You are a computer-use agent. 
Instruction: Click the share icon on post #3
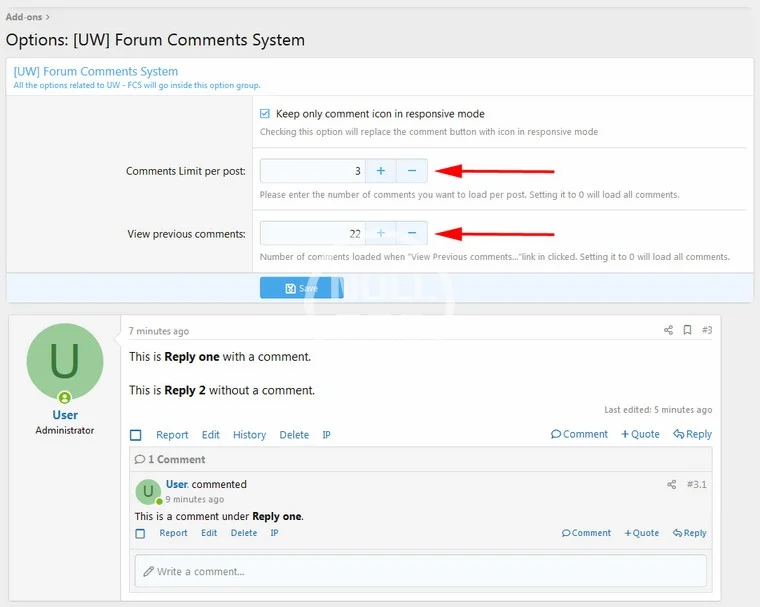click(x=669, y=330)
